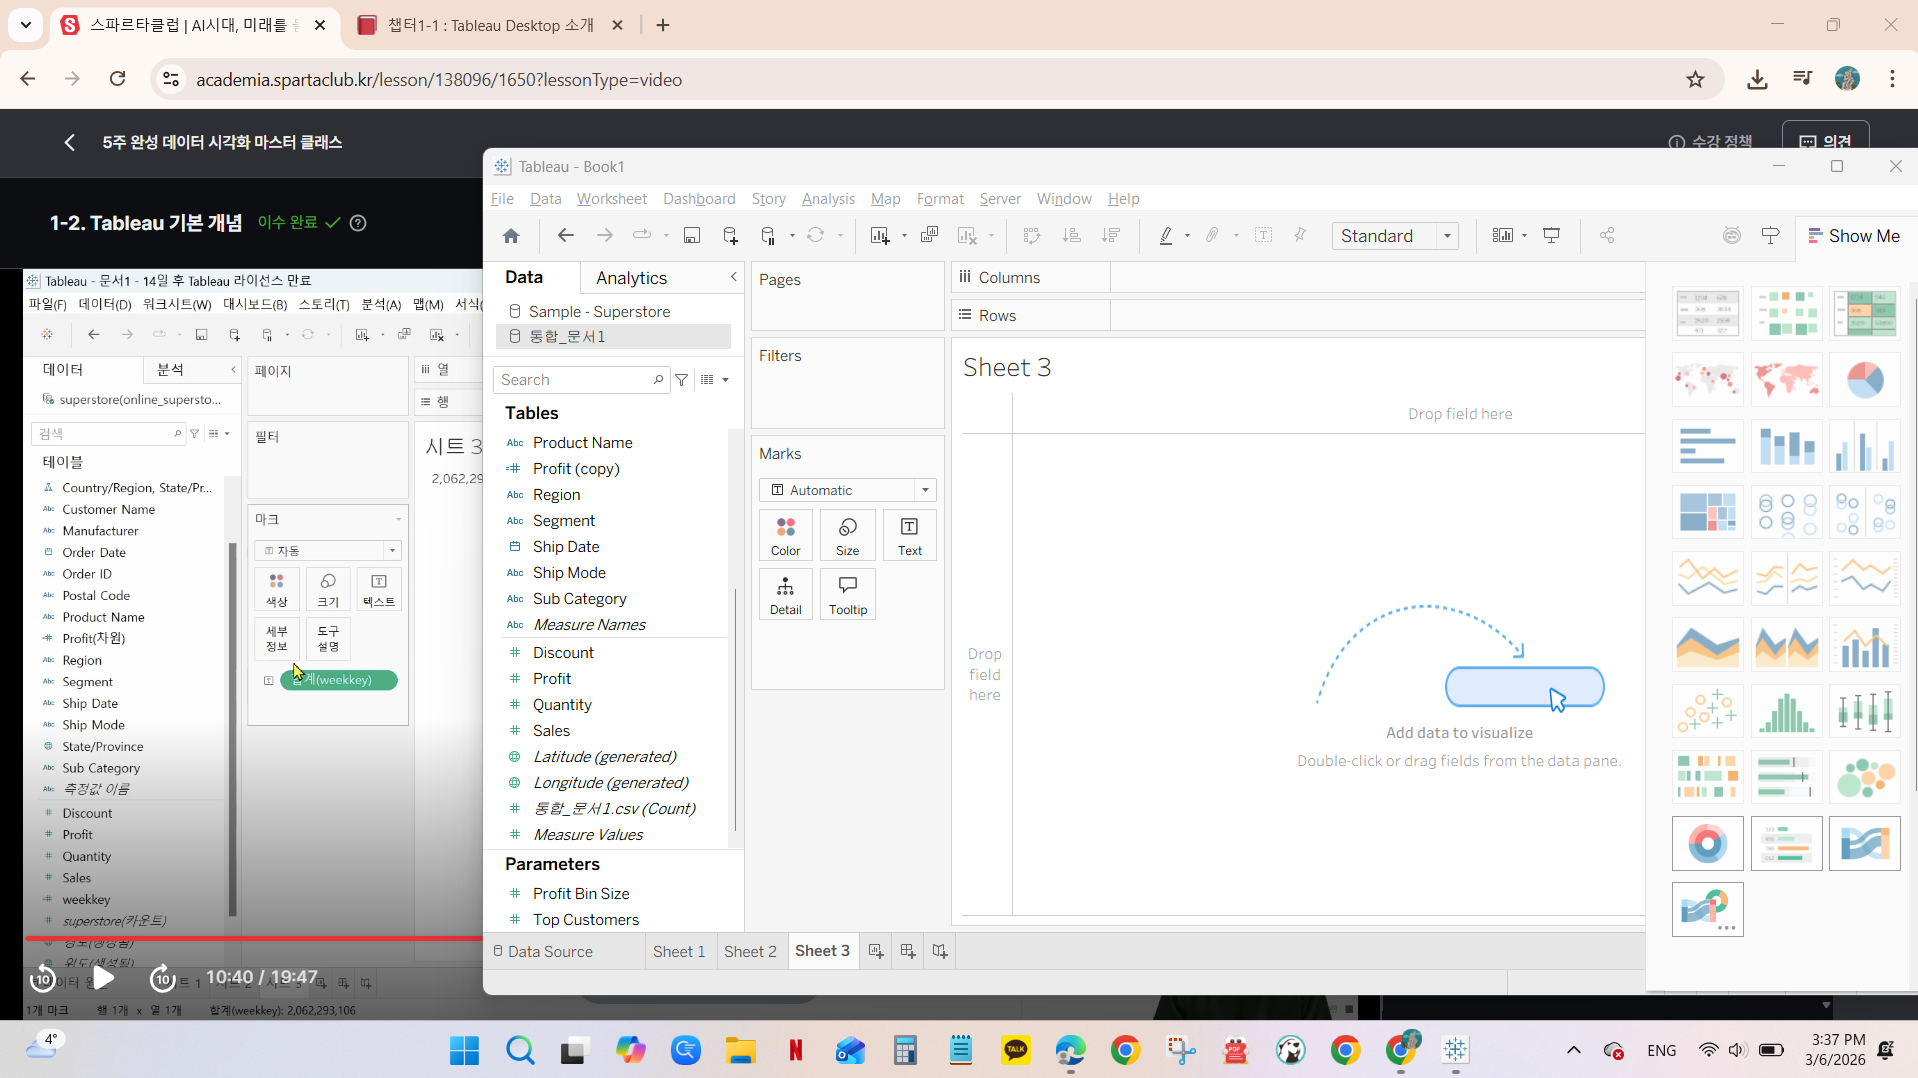This screenshot has width=1918, height=1078.
Task: Open the browser tab search dropdown
Action: 26,25
